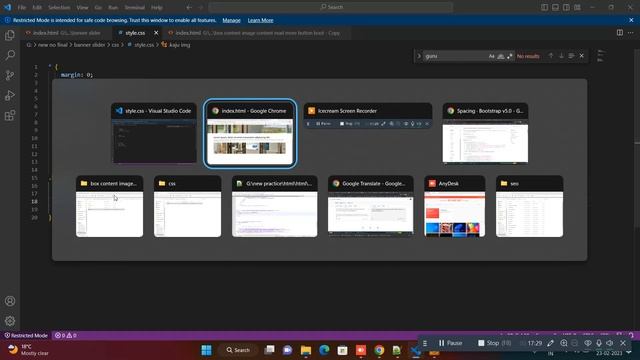Viewport: 640px width, 360px height.
Task: Switch to AnyDesk window thumbnail
Action: tap(455, 206)
